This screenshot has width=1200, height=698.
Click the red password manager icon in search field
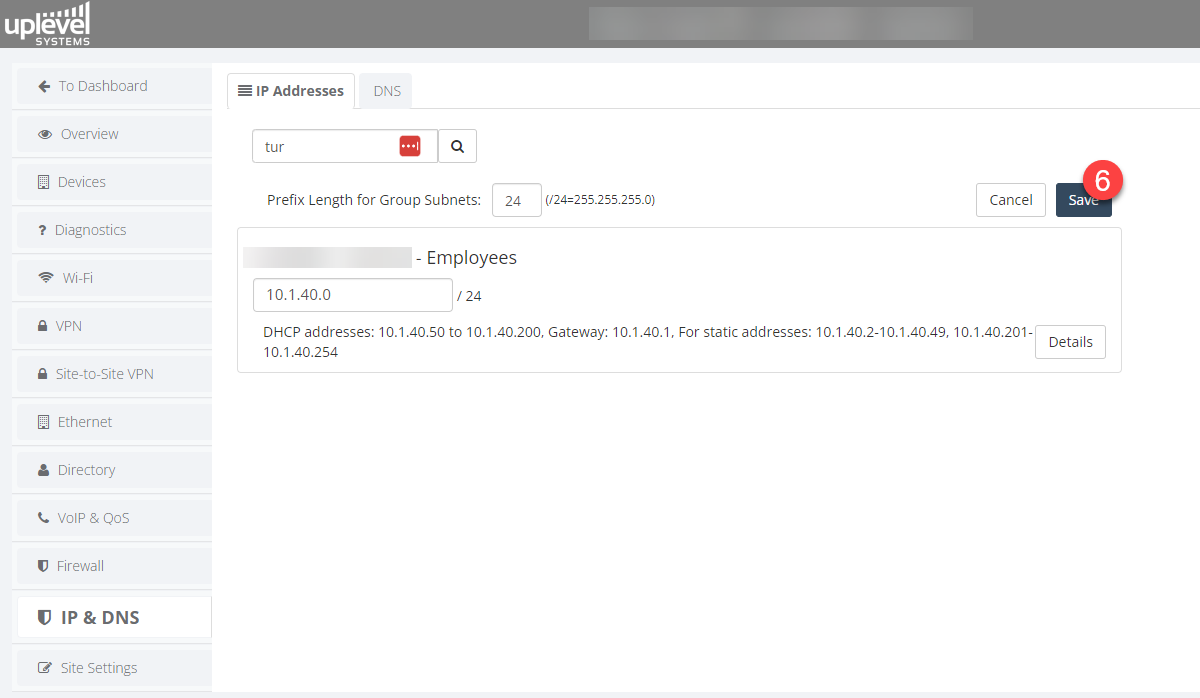click(x=410, y=146)
